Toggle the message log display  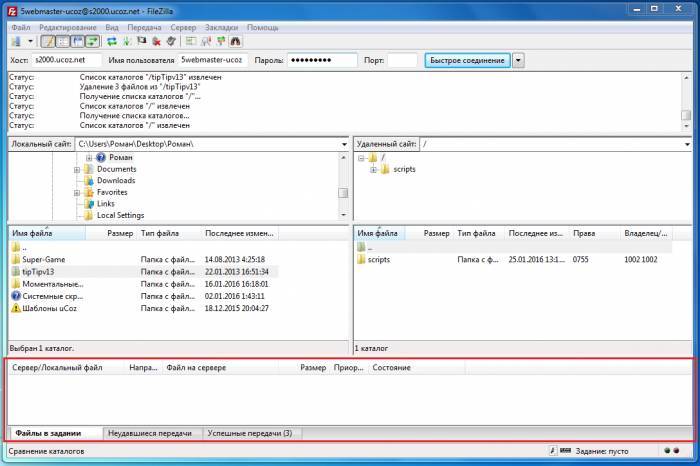point(48,42)
